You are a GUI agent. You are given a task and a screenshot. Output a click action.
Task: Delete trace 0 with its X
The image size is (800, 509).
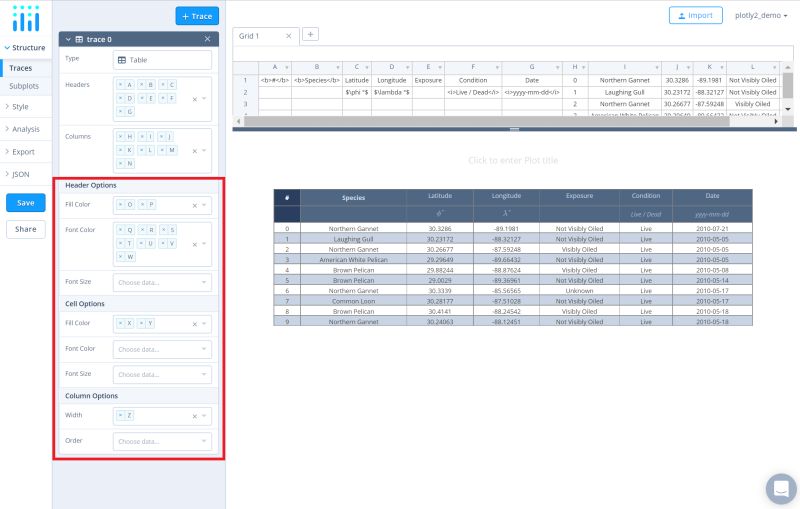tap(207, 39)
